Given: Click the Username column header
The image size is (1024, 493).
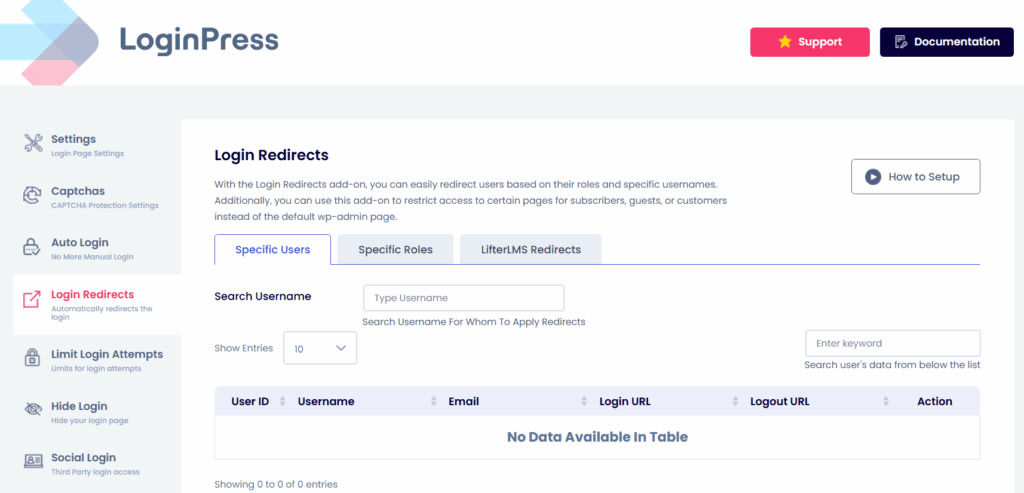Looking at the screenshot, I should (326, 402).
